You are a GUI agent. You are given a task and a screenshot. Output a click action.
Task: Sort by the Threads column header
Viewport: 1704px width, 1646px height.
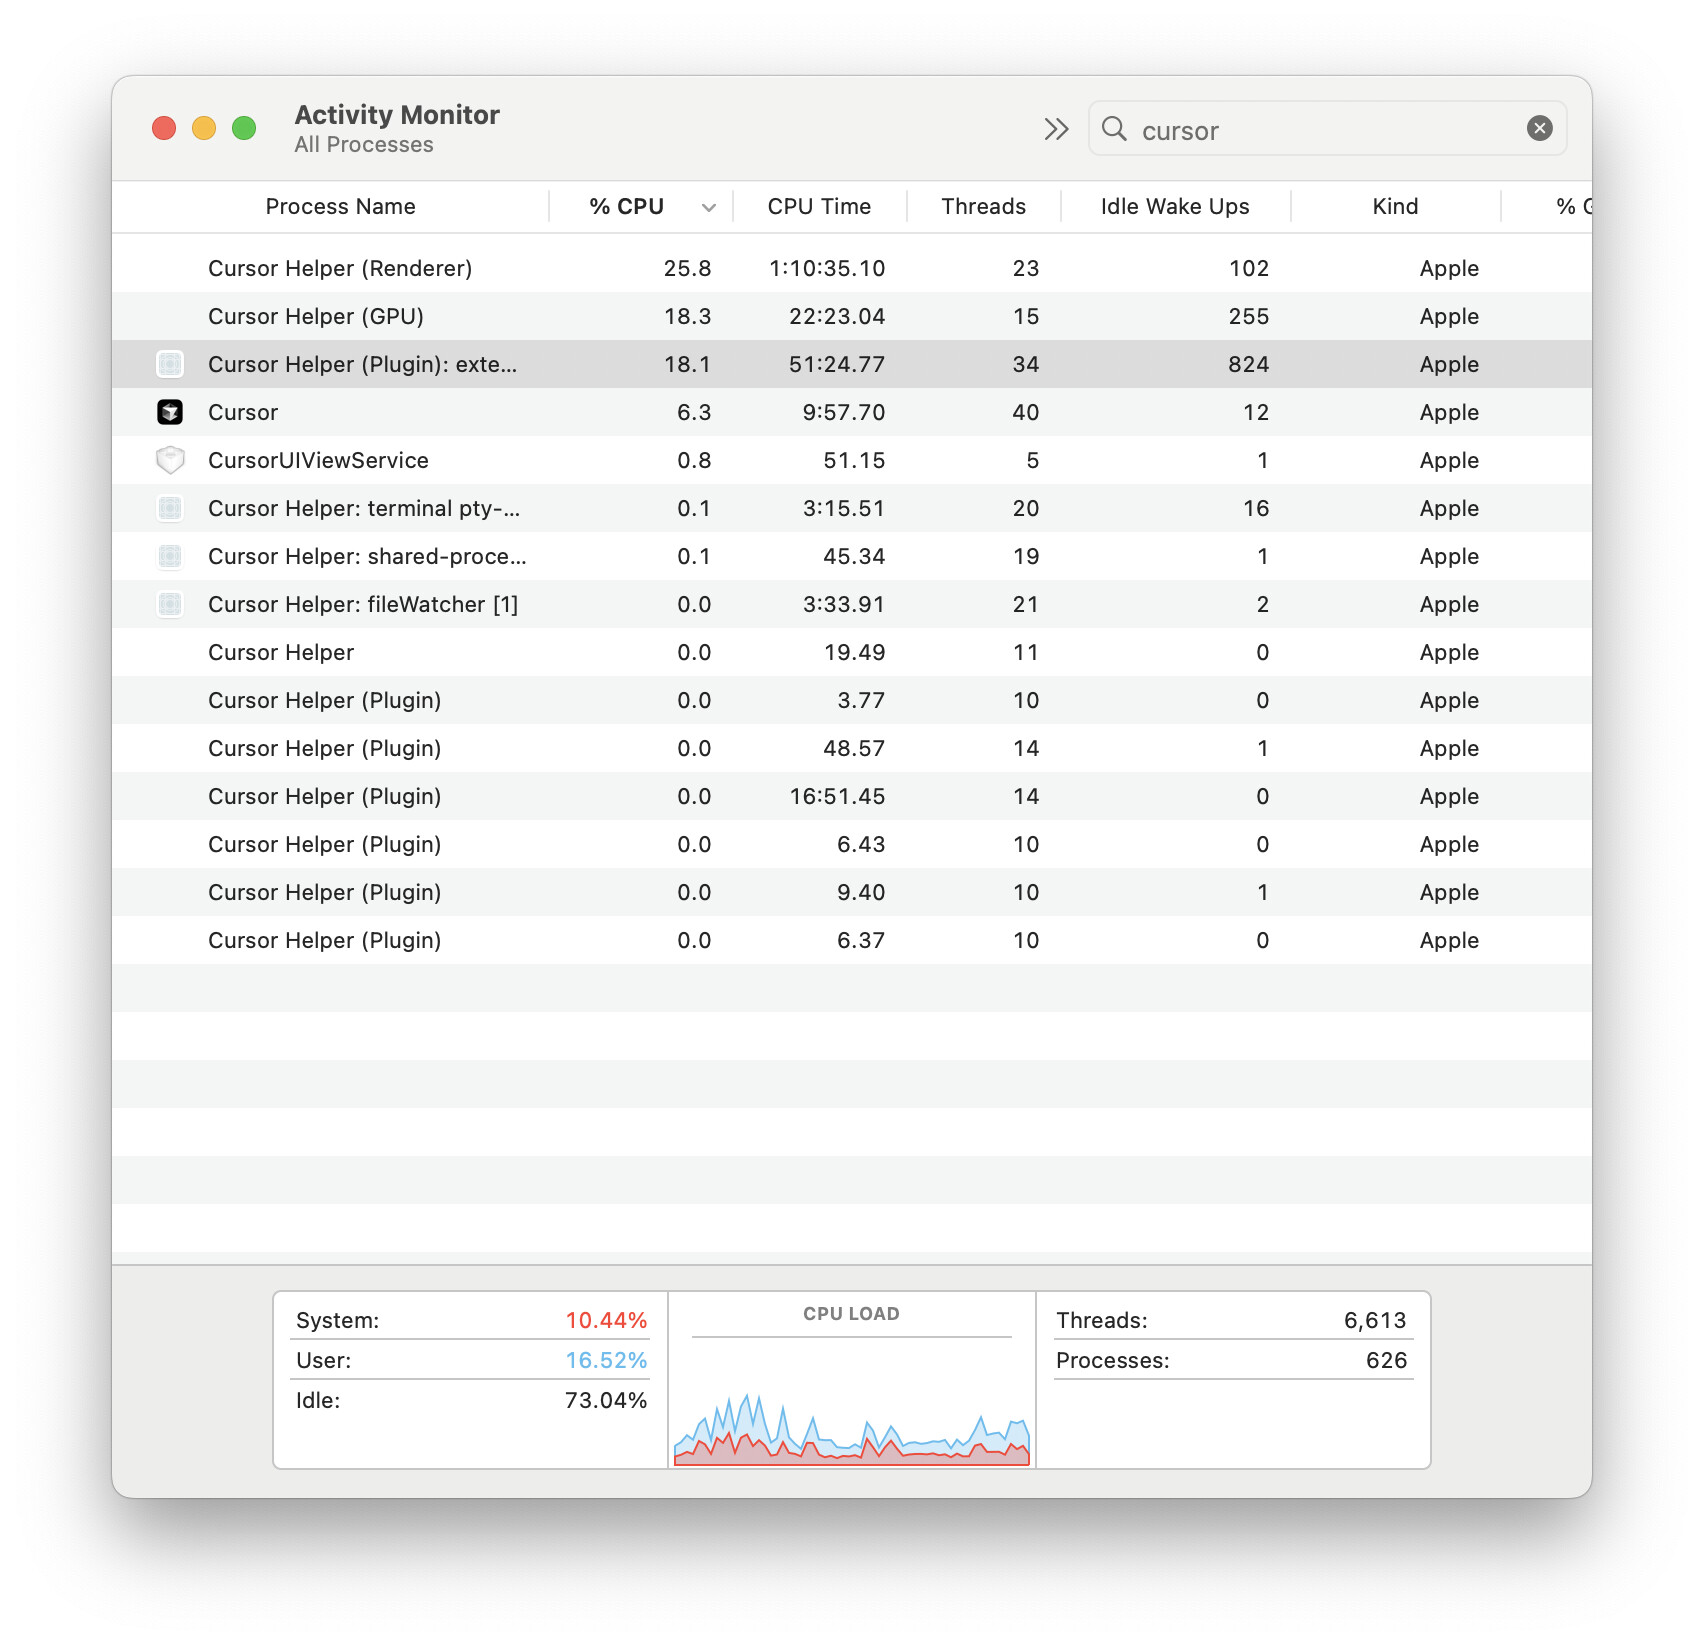click(x=983, y=206)
